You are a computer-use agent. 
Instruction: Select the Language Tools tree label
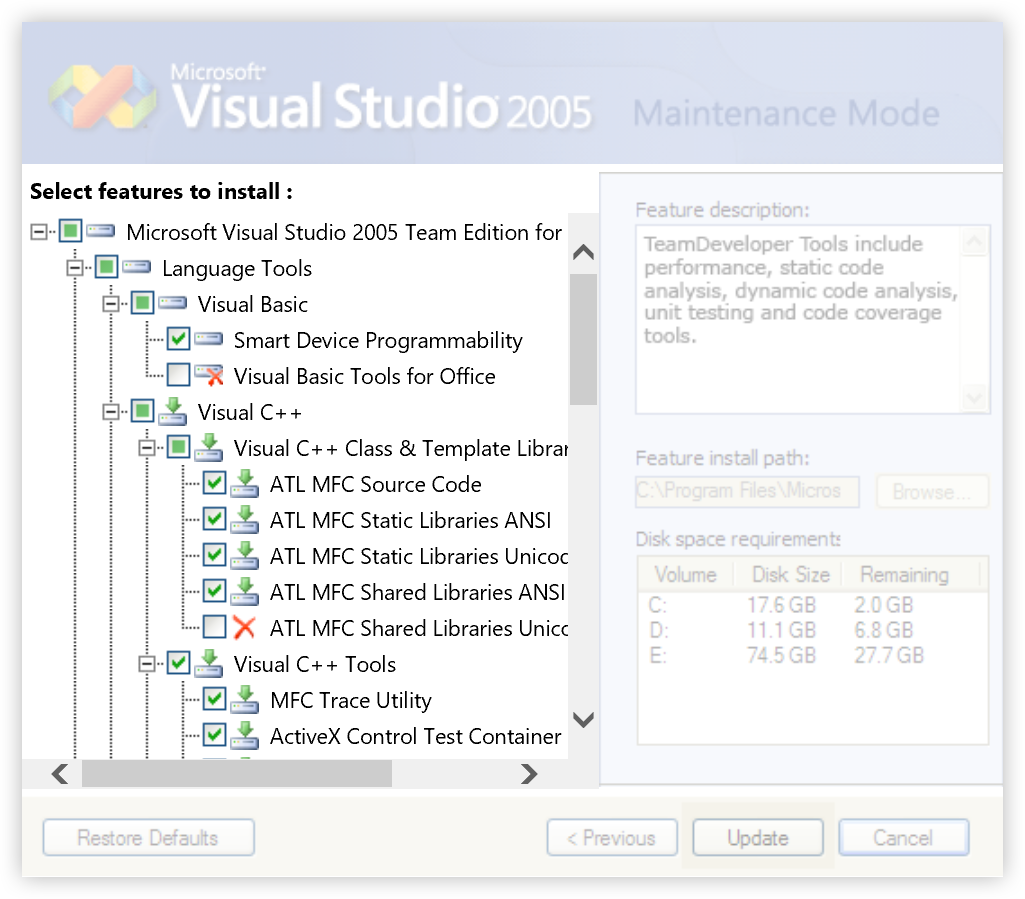[x=237, y=268]
